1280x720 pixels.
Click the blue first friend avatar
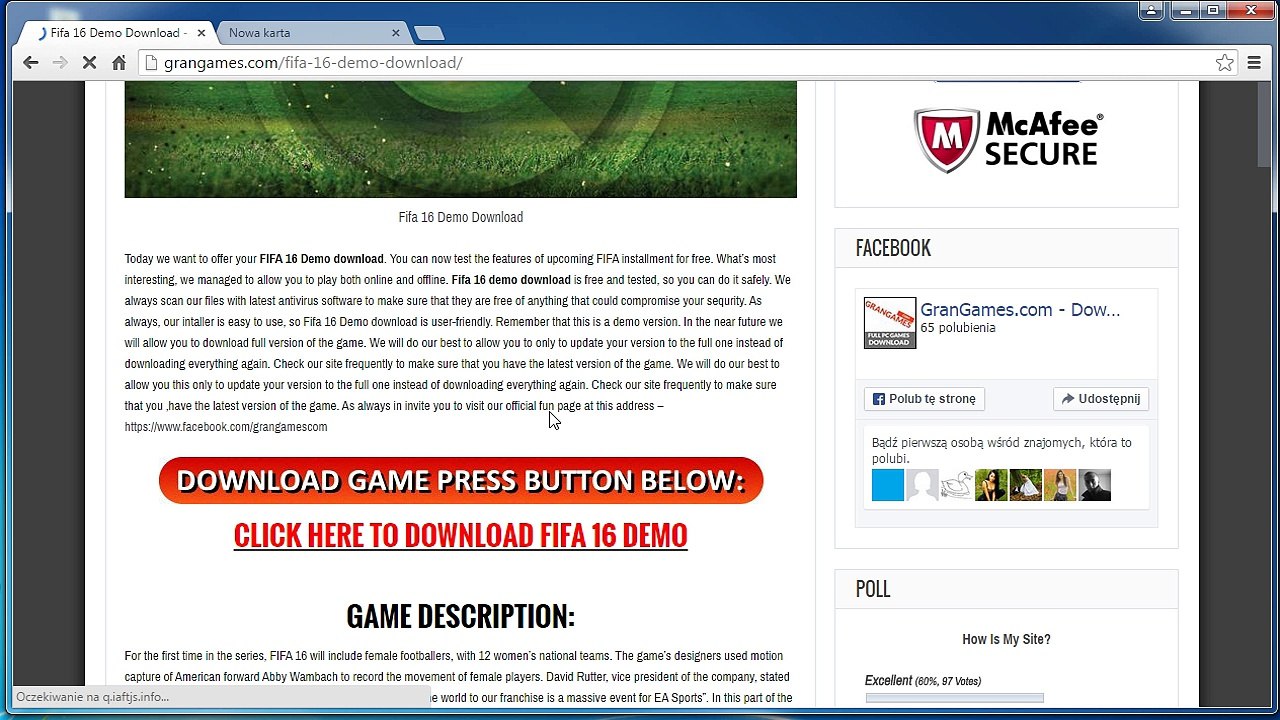pyautogui.click(x=888, y=485)
